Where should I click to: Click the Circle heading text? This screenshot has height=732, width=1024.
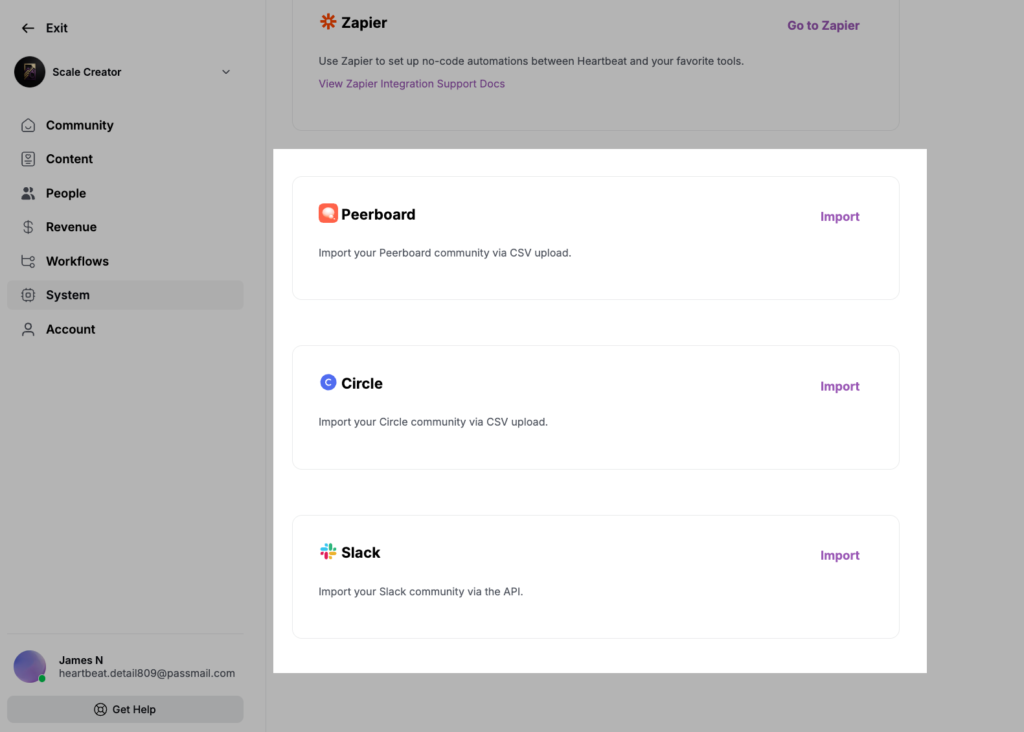coord(362,383)
